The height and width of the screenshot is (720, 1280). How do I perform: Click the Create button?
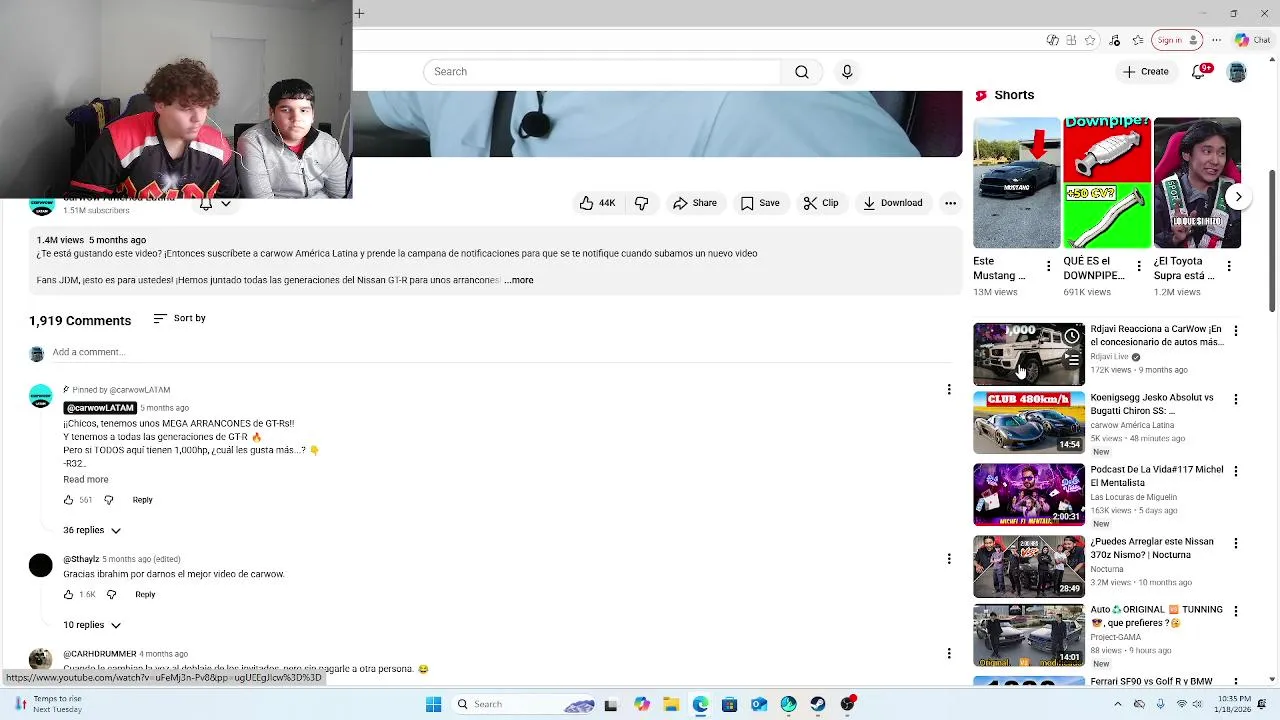coord(1145,72)
